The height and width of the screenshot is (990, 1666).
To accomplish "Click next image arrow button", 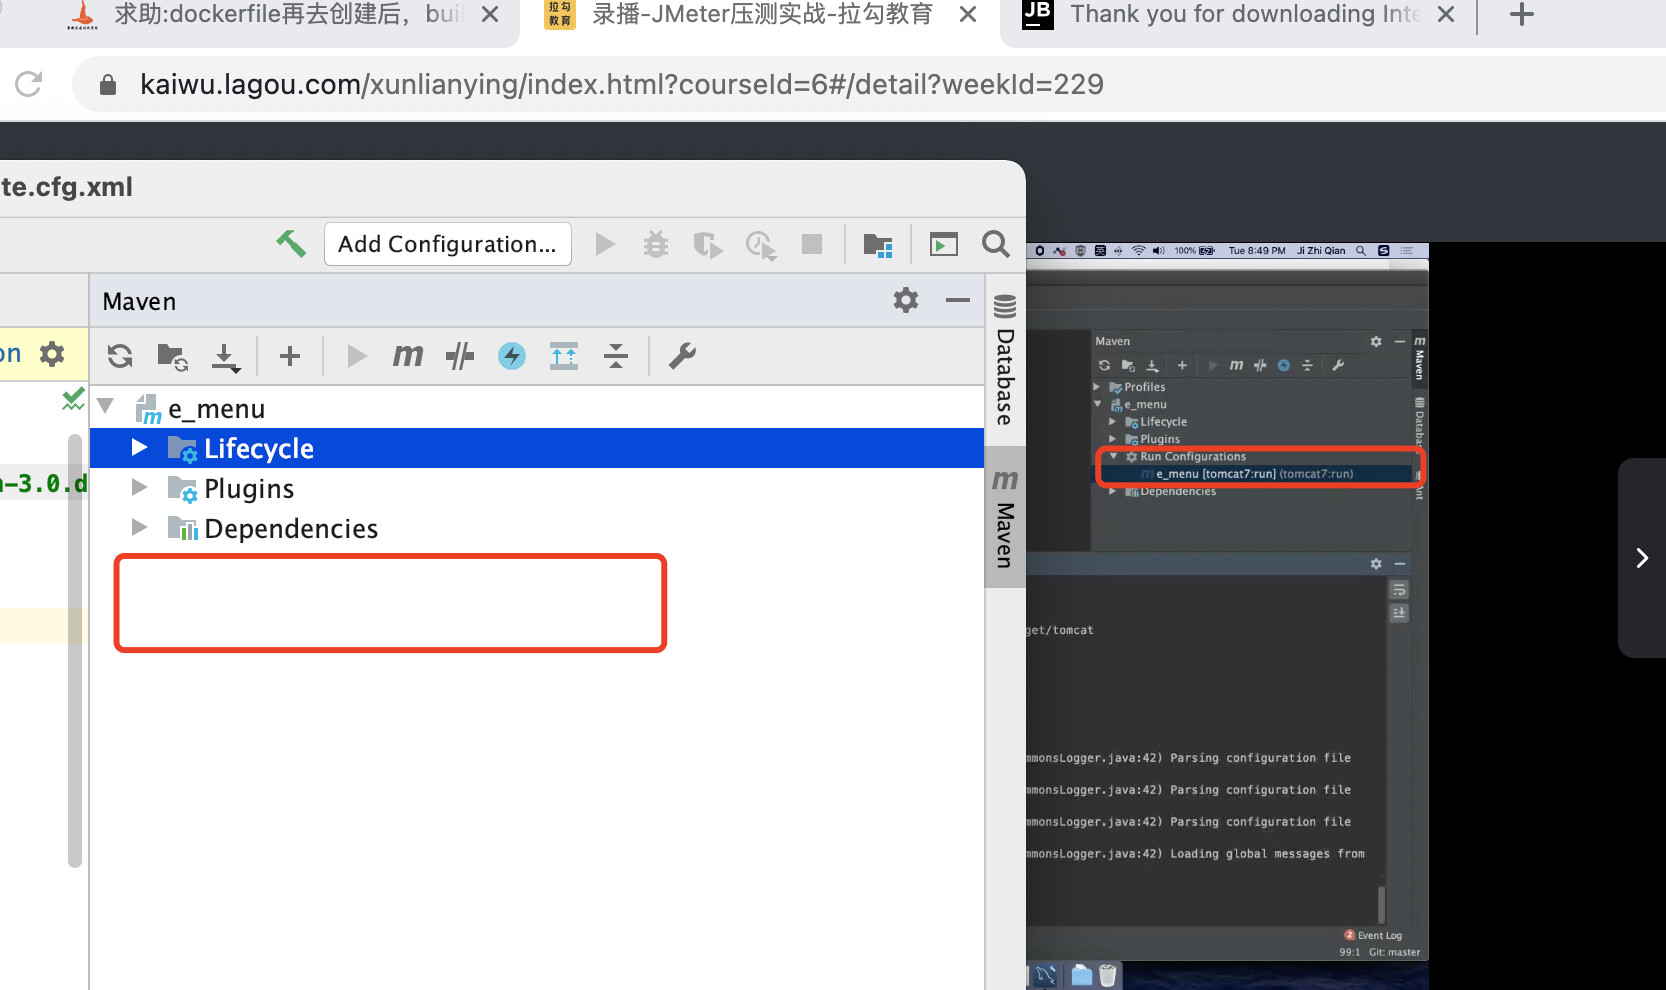I will point(1642,558).
